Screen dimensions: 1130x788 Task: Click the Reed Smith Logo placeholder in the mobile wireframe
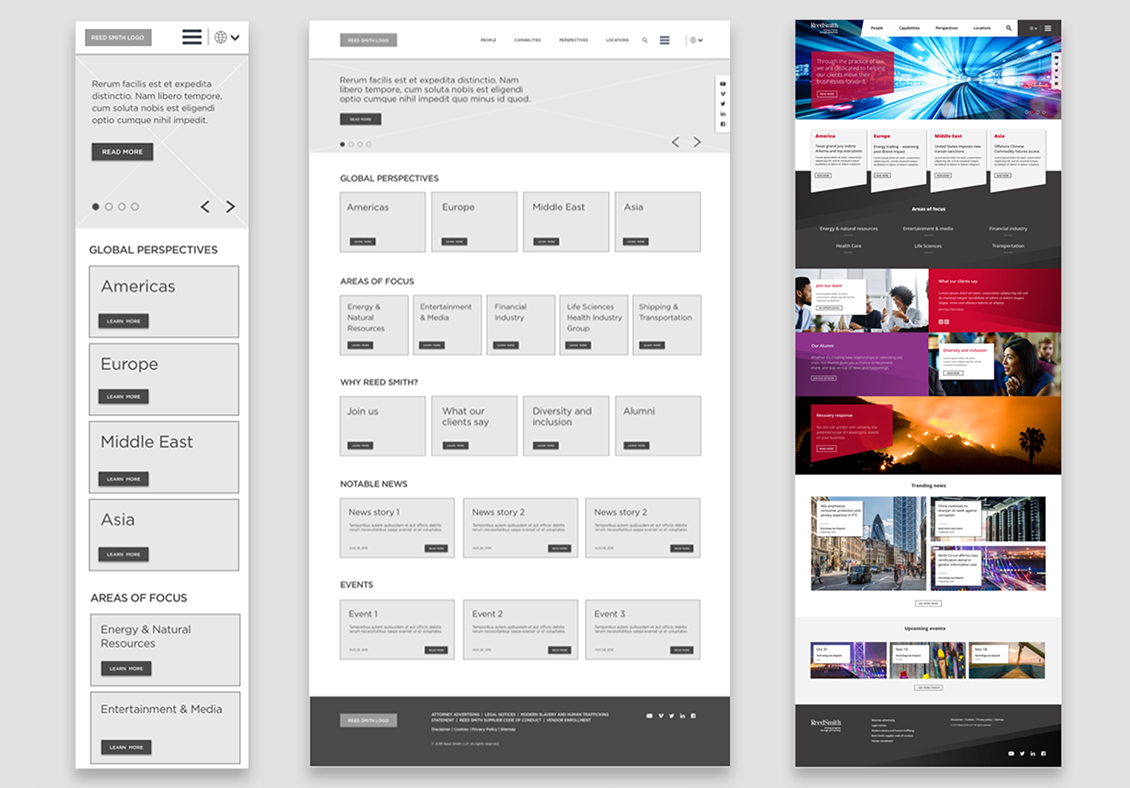[118, 38]
